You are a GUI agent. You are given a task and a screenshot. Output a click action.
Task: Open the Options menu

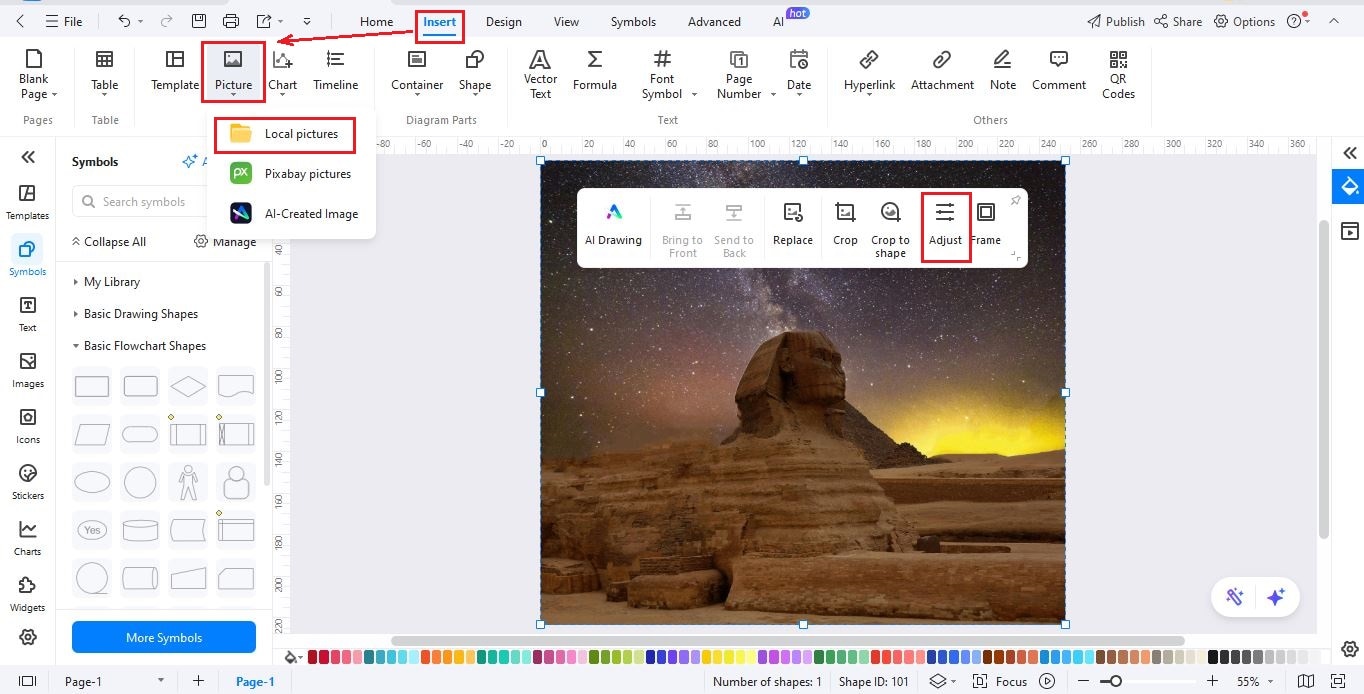(x=1244, y=21)
